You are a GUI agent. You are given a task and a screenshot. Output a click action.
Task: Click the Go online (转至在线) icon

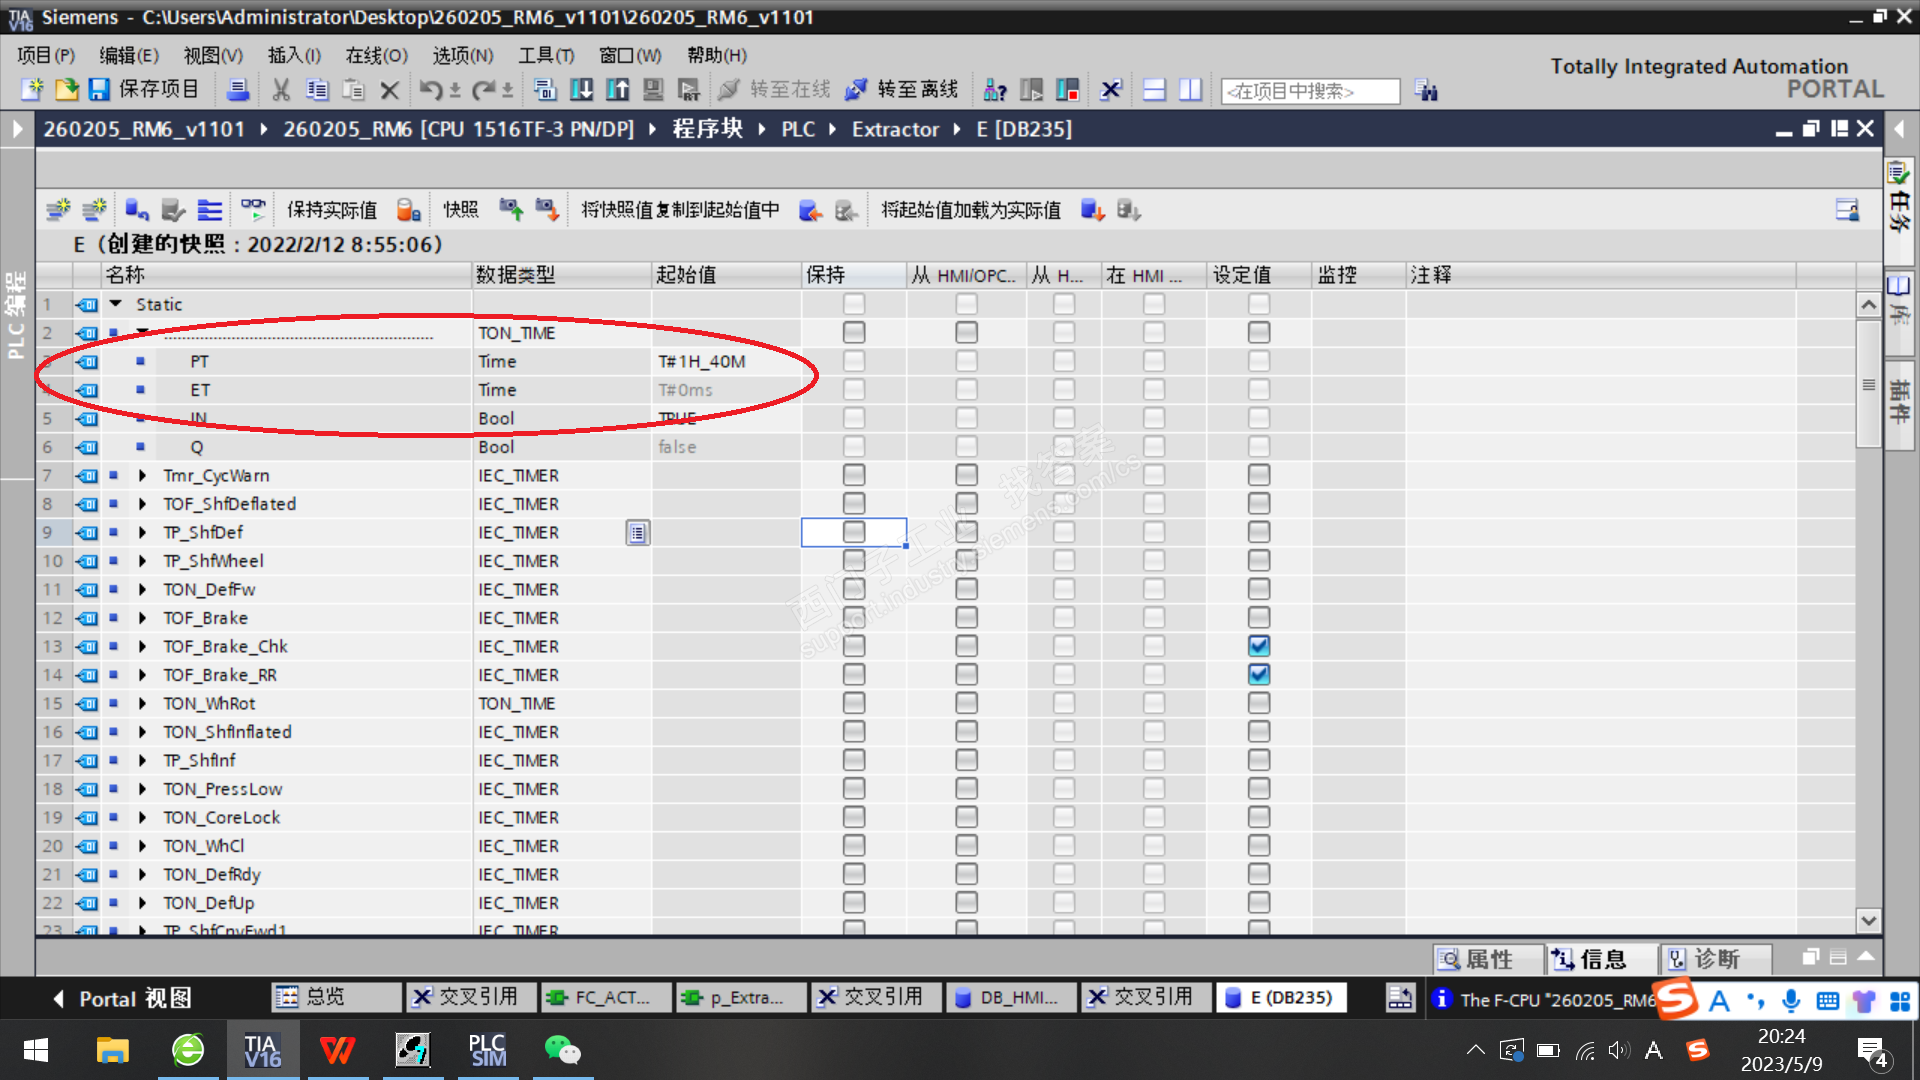pos(729,90)
